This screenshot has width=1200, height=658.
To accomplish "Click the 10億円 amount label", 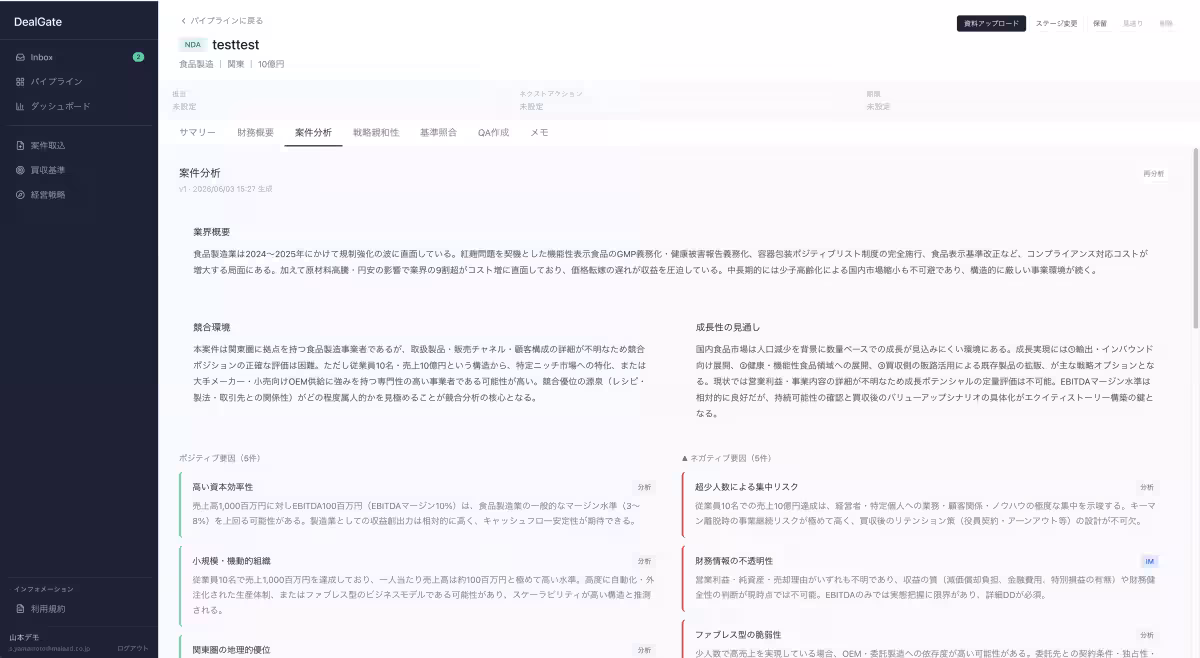I will (271, 64).
